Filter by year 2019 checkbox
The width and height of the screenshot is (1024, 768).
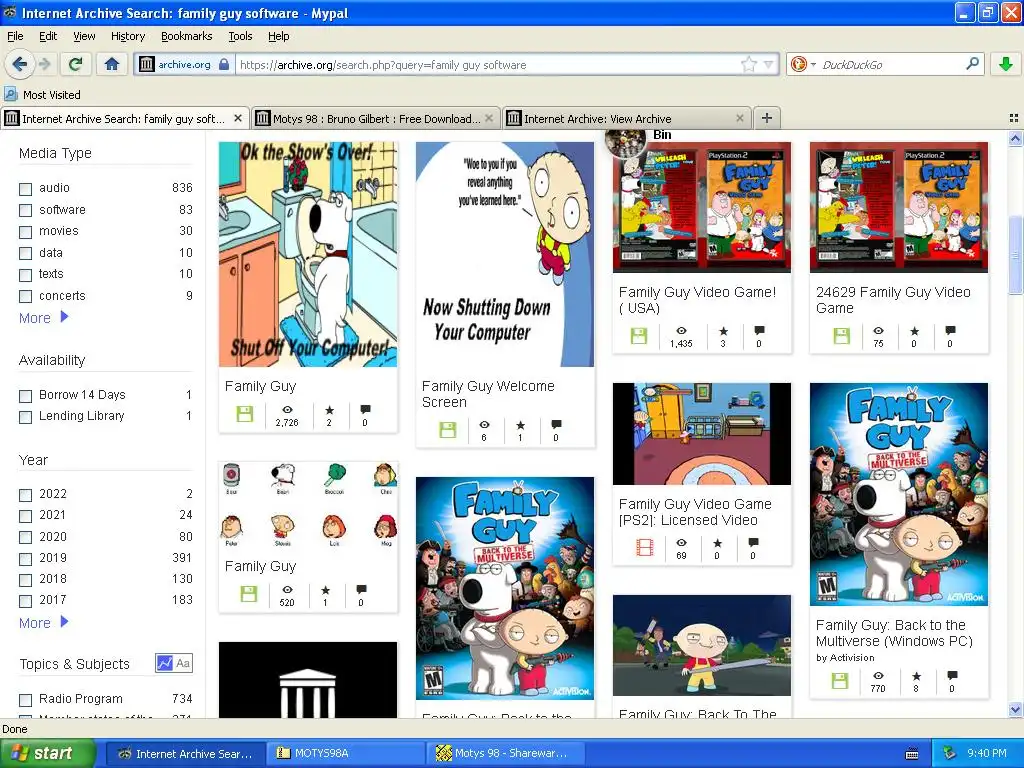coord(25,559)
